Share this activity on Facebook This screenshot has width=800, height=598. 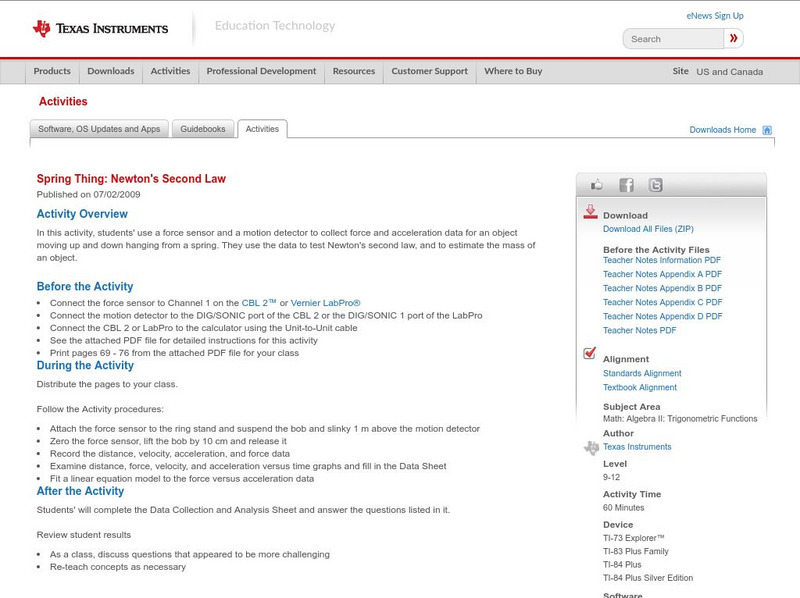(x=626, y=184)
